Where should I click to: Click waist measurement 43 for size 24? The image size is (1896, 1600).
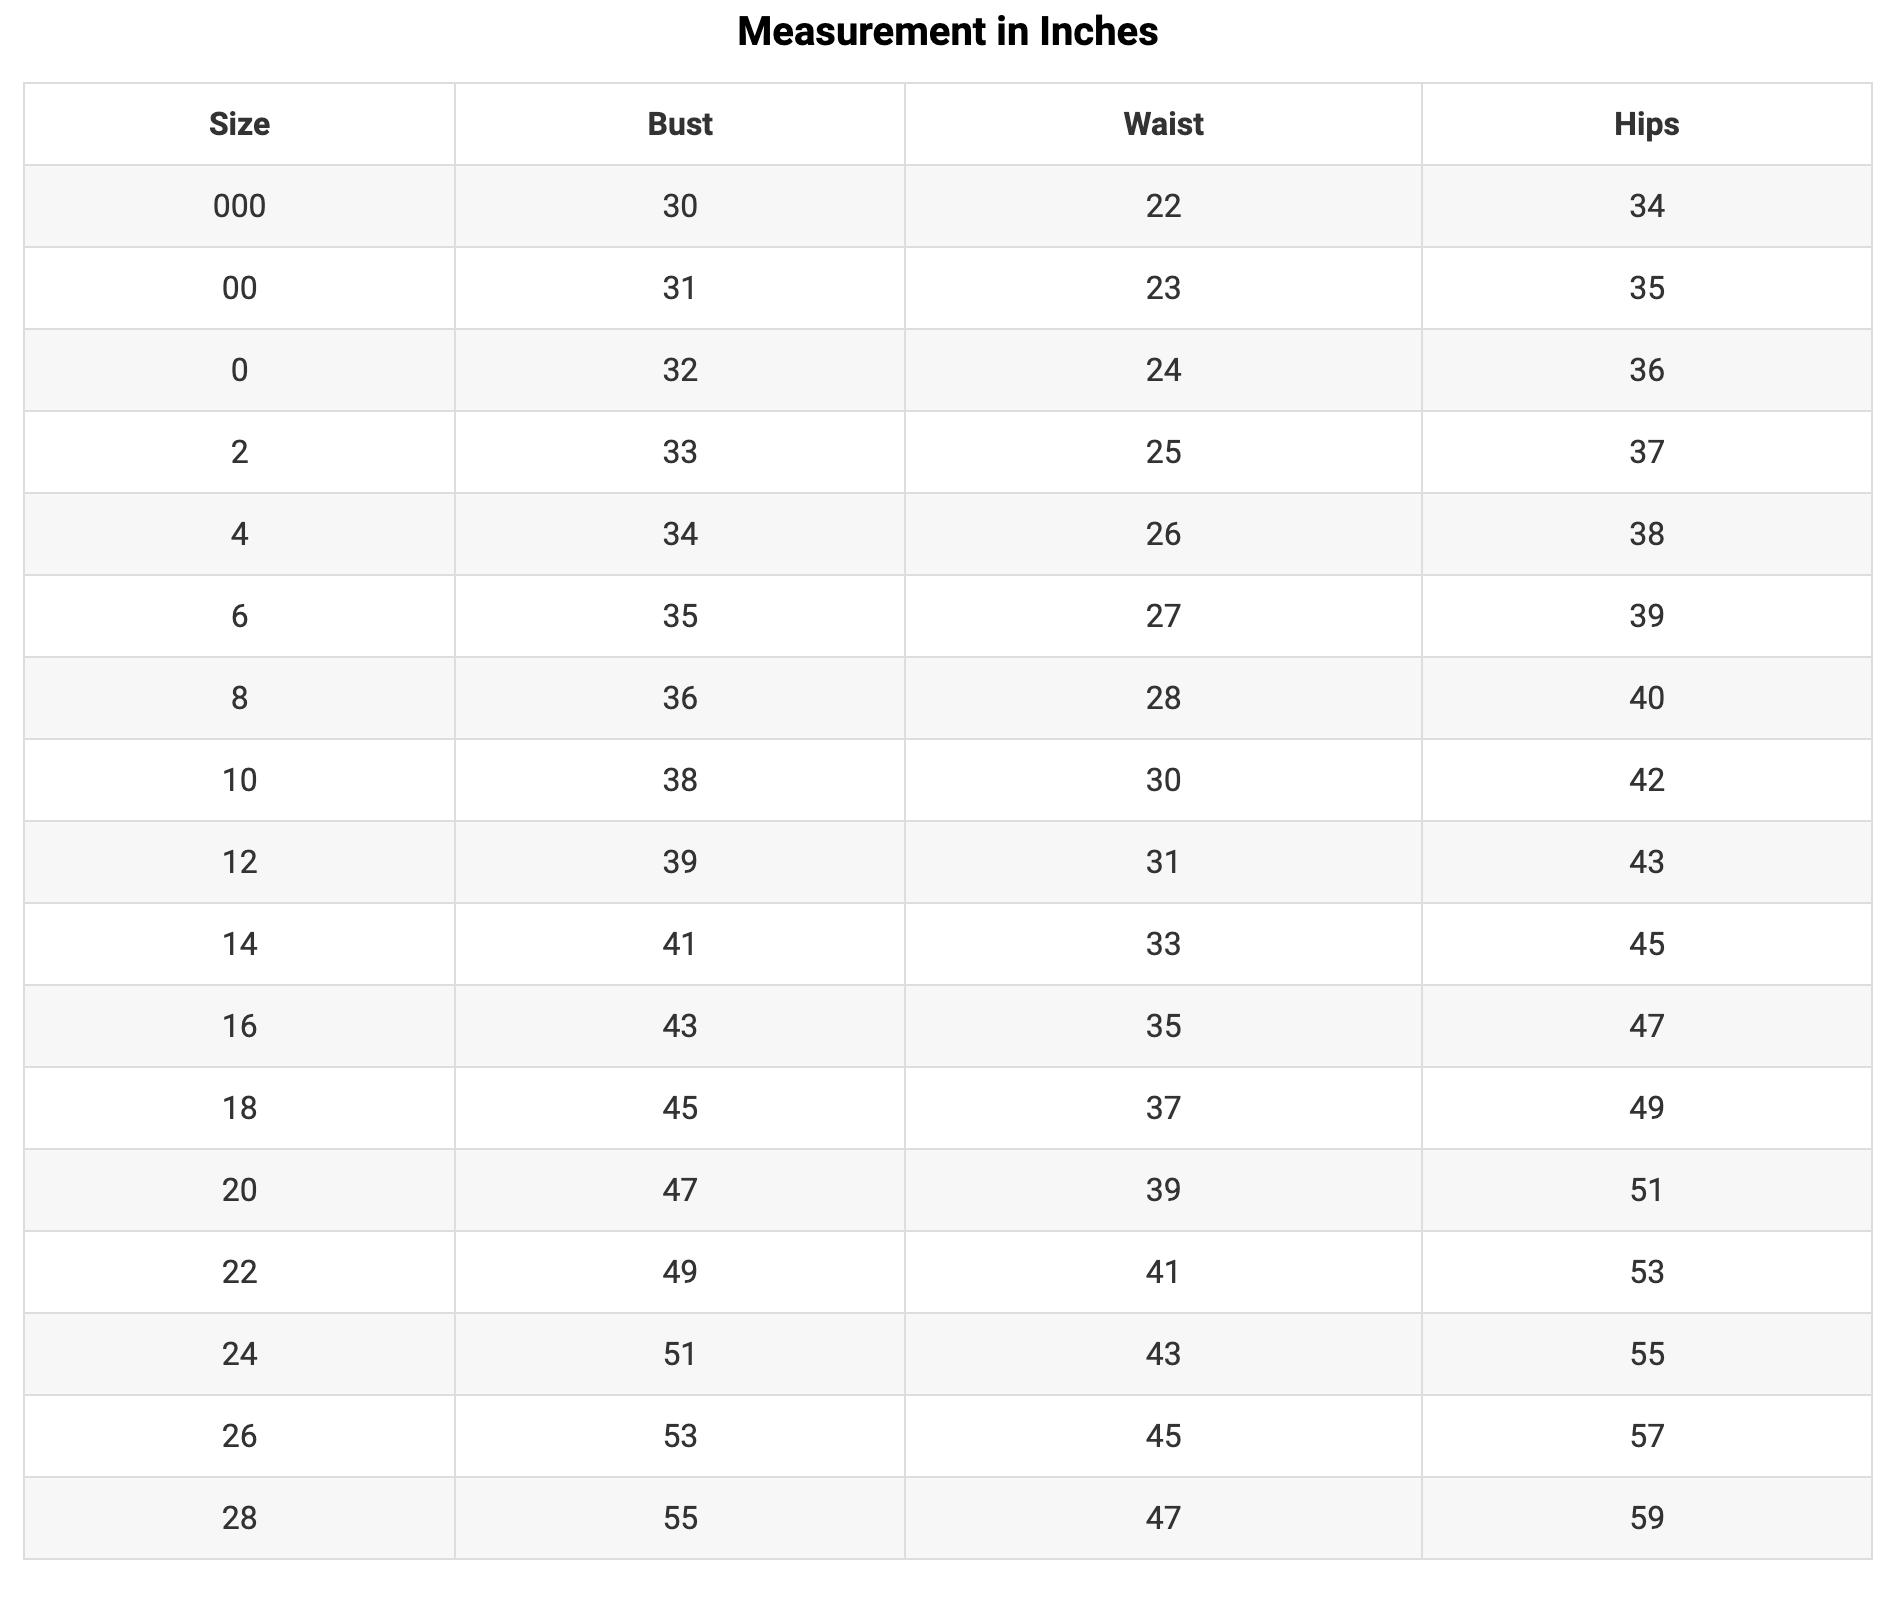pyautogui.click(x=1163, y=1354)
